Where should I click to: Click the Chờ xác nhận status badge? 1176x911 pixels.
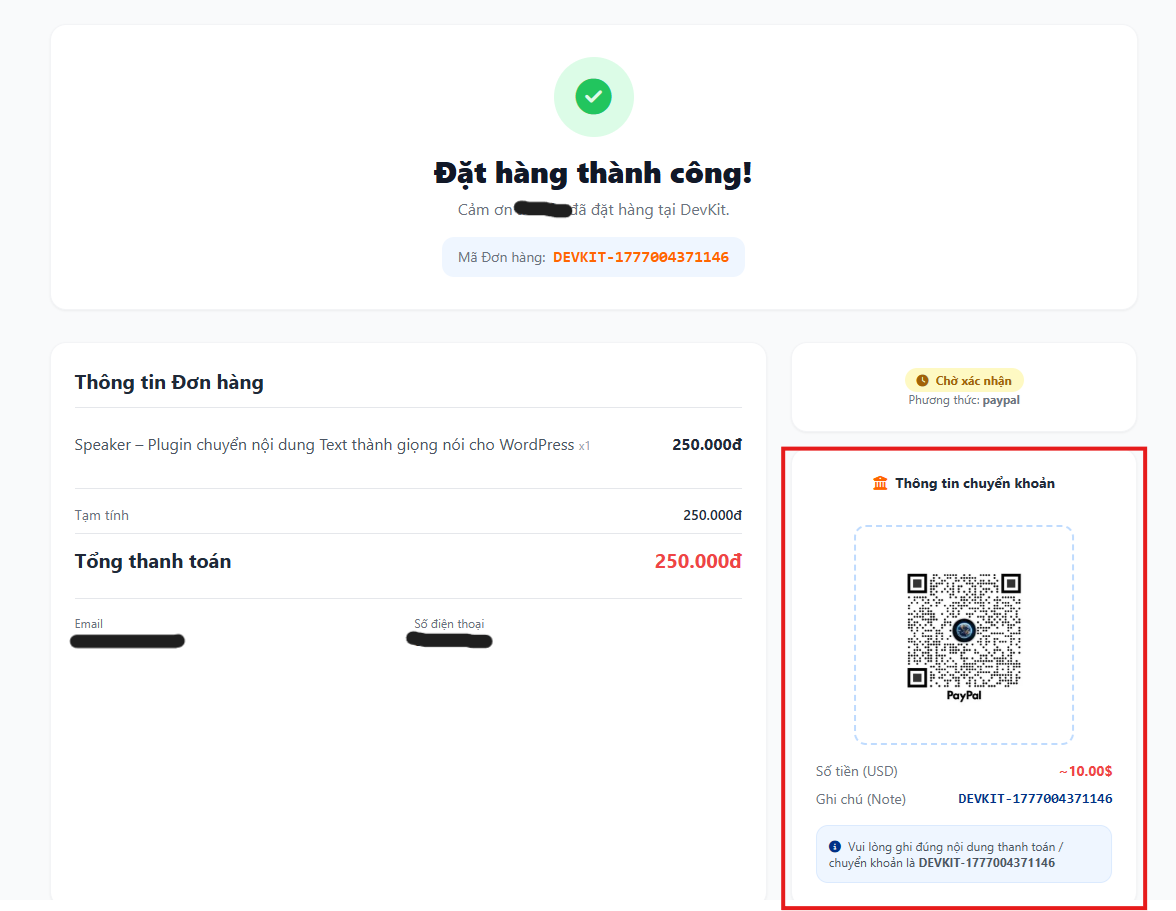click(x=963, y=380)
